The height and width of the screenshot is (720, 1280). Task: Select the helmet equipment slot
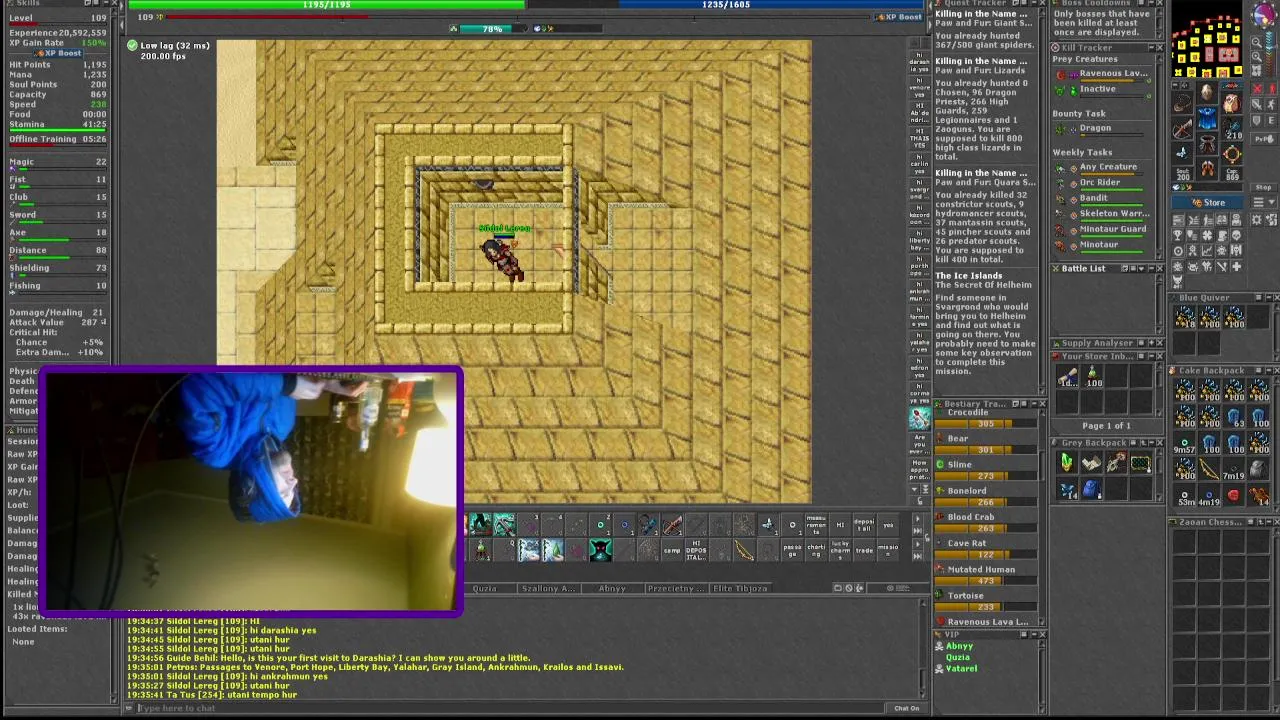(1207, 93)
